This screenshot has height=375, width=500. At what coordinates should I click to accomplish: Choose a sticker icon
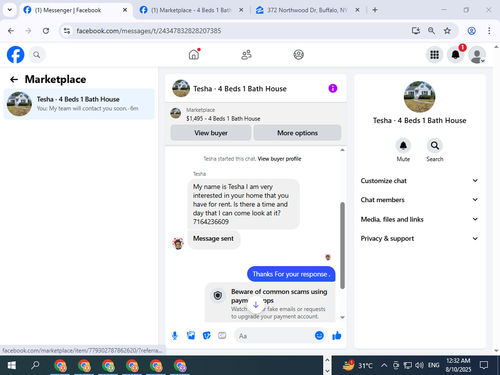(x=207, y=336)
